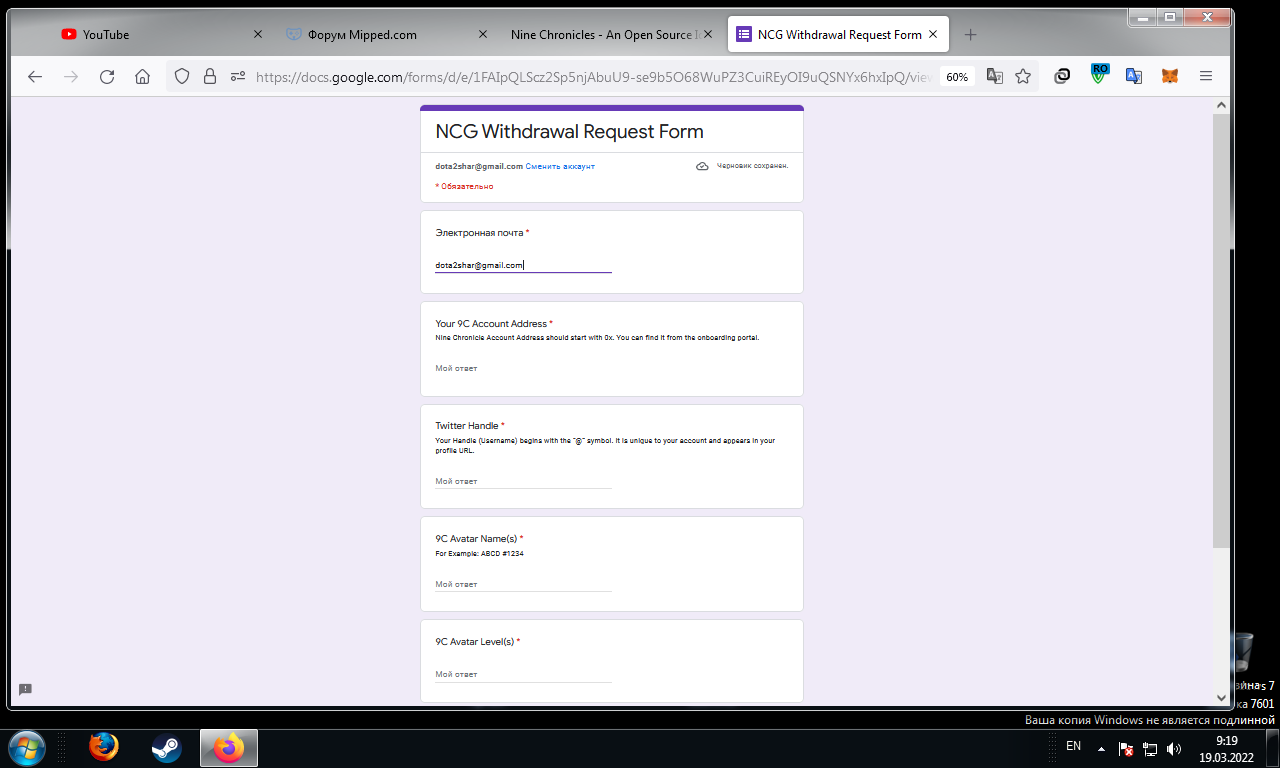Click the EN language indicator in tray

pyautogui.click(x=1074, y=746)
